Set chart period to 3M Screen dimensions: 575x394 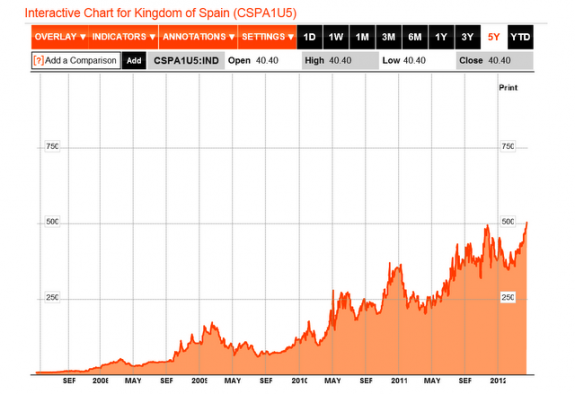click(389, 37)
